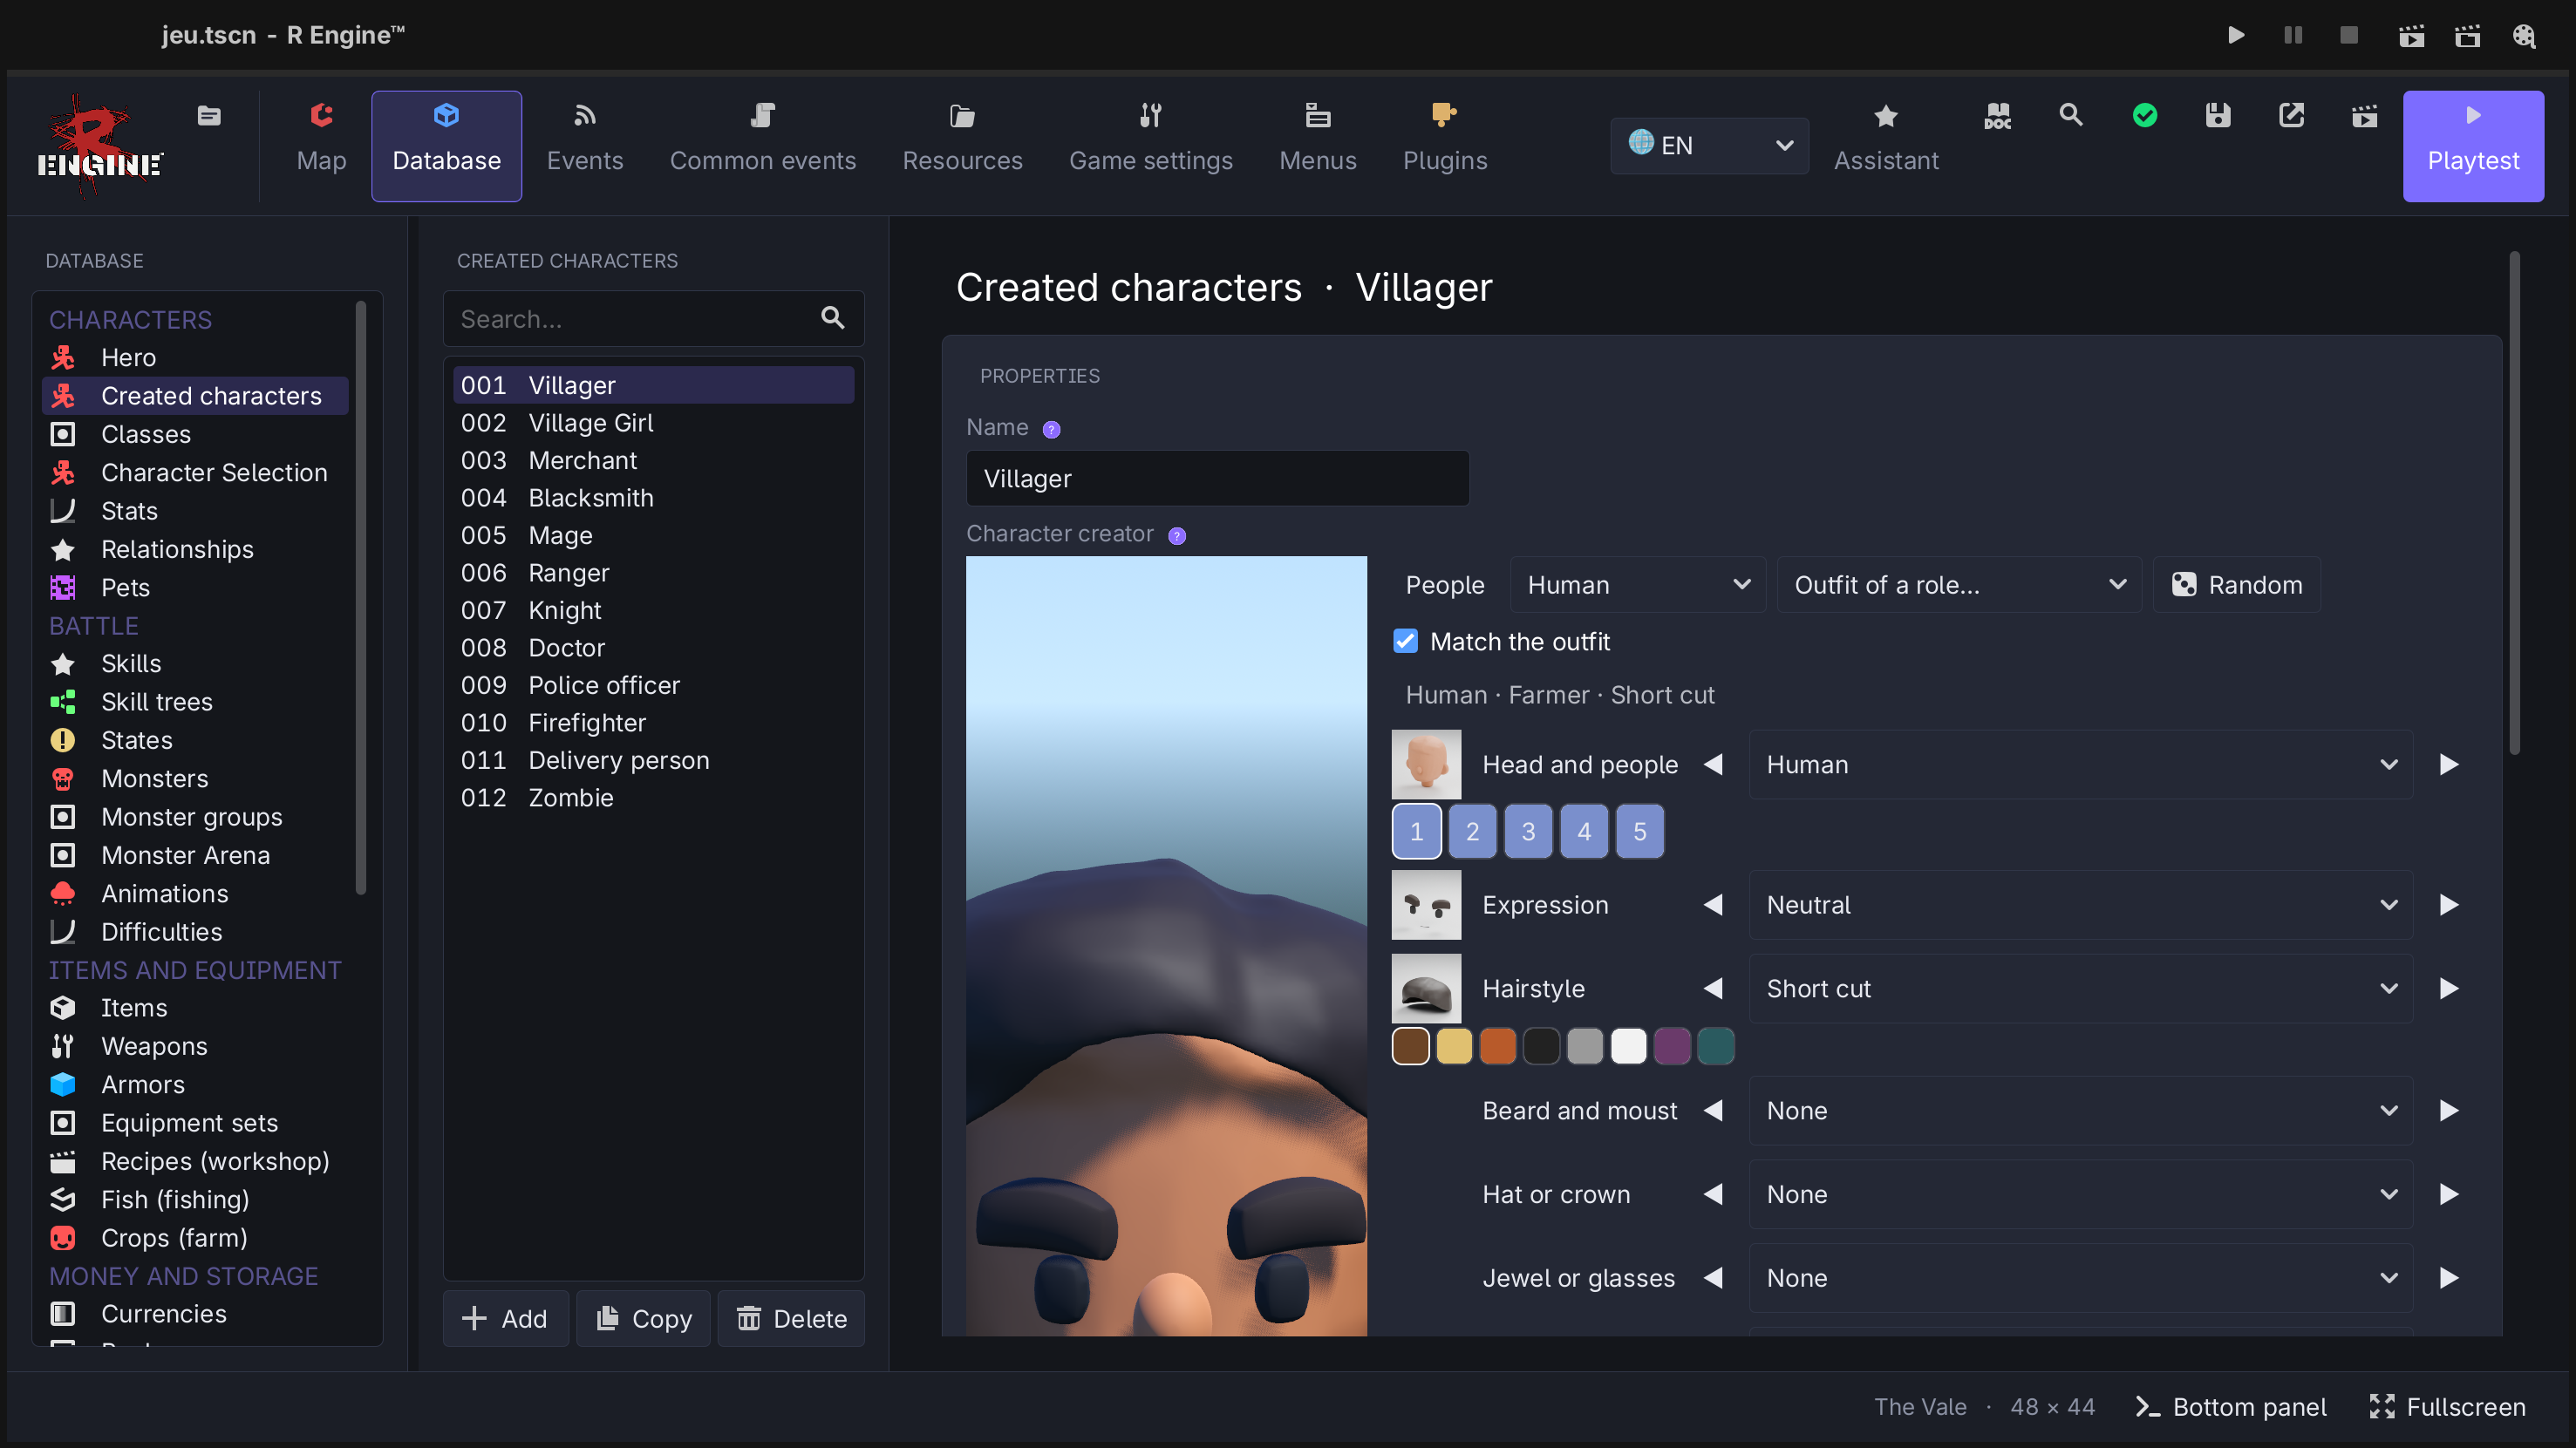The height and width of the screenshot is (1448, 2576).
Task: Open the Hat or crown dropdown
Action: pos(2080,1194)
